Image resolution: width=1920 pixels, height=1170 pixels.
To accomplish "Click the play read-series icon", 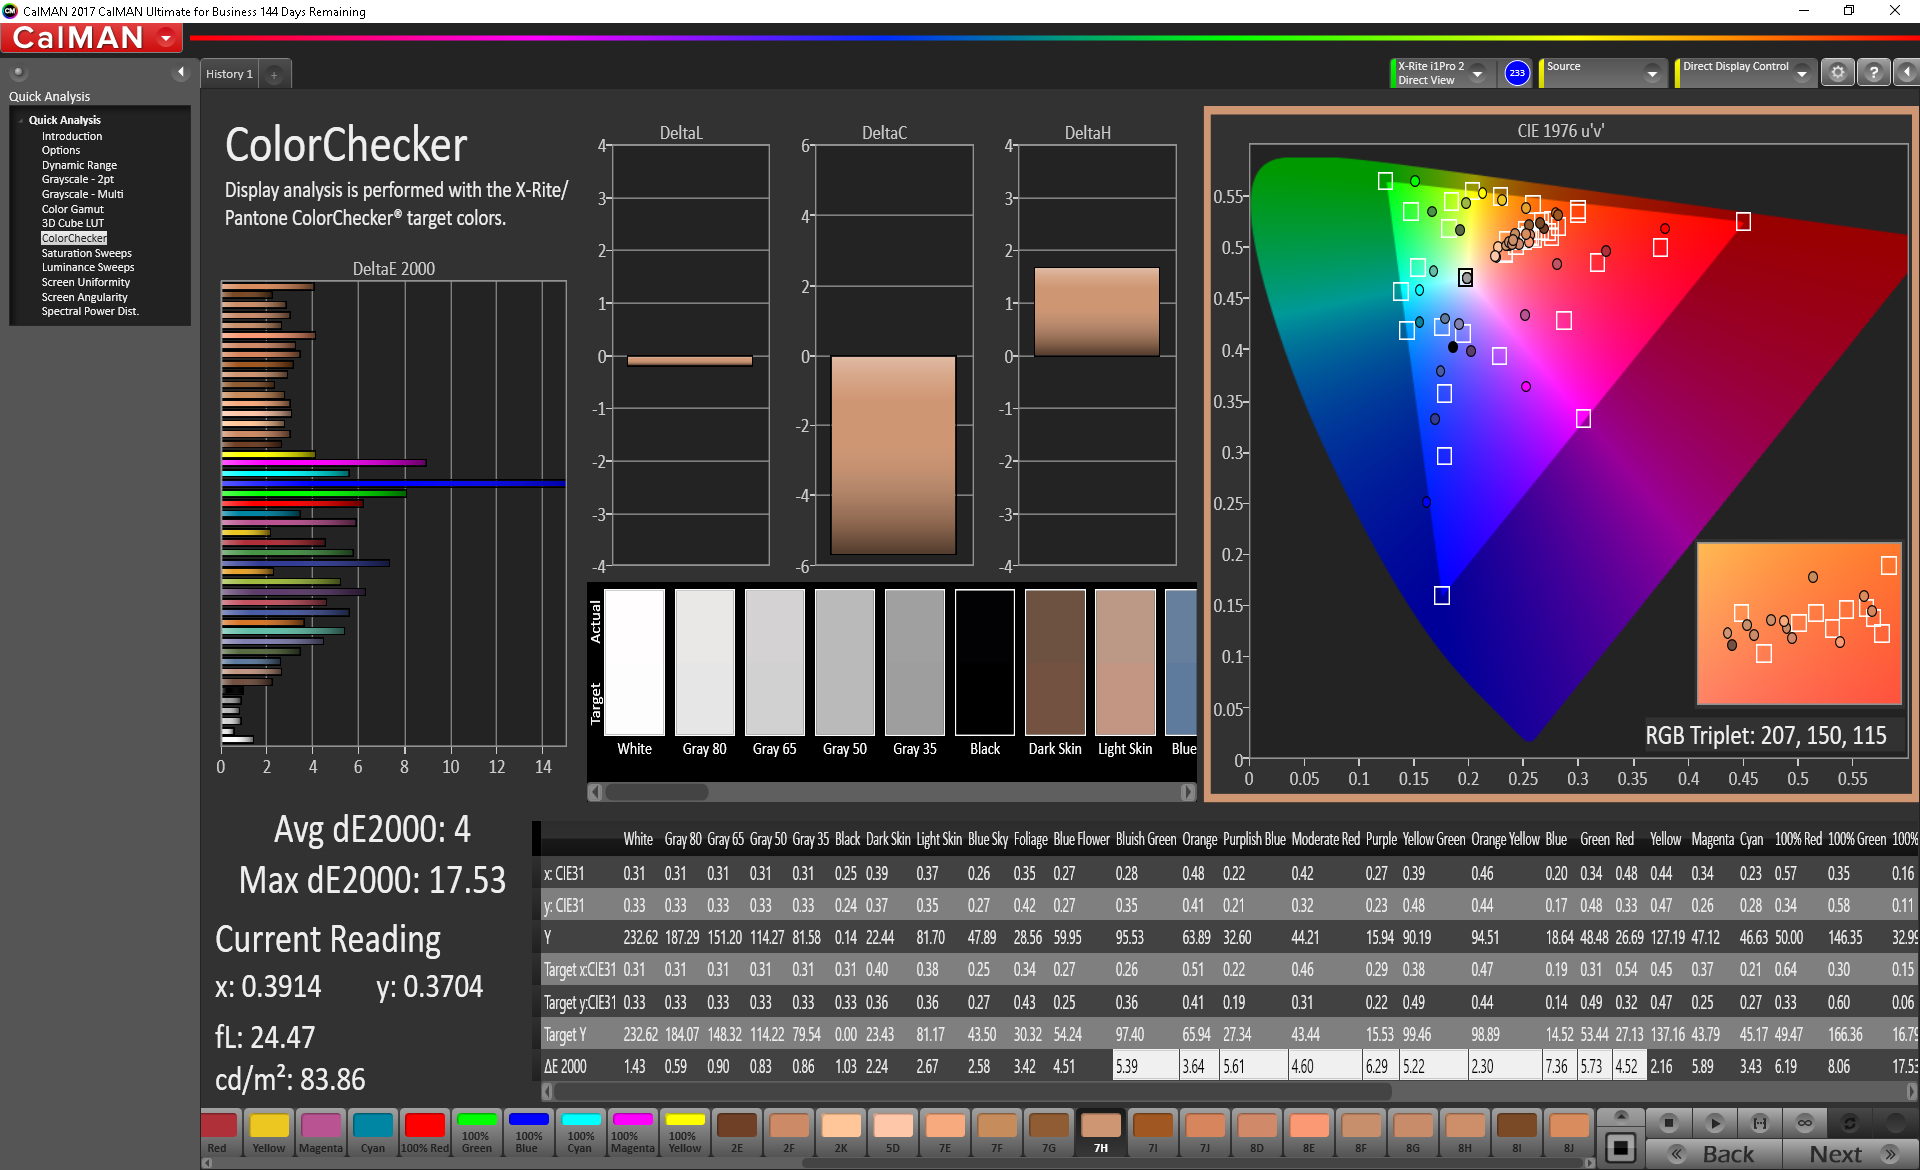I will (1714, 1122).
